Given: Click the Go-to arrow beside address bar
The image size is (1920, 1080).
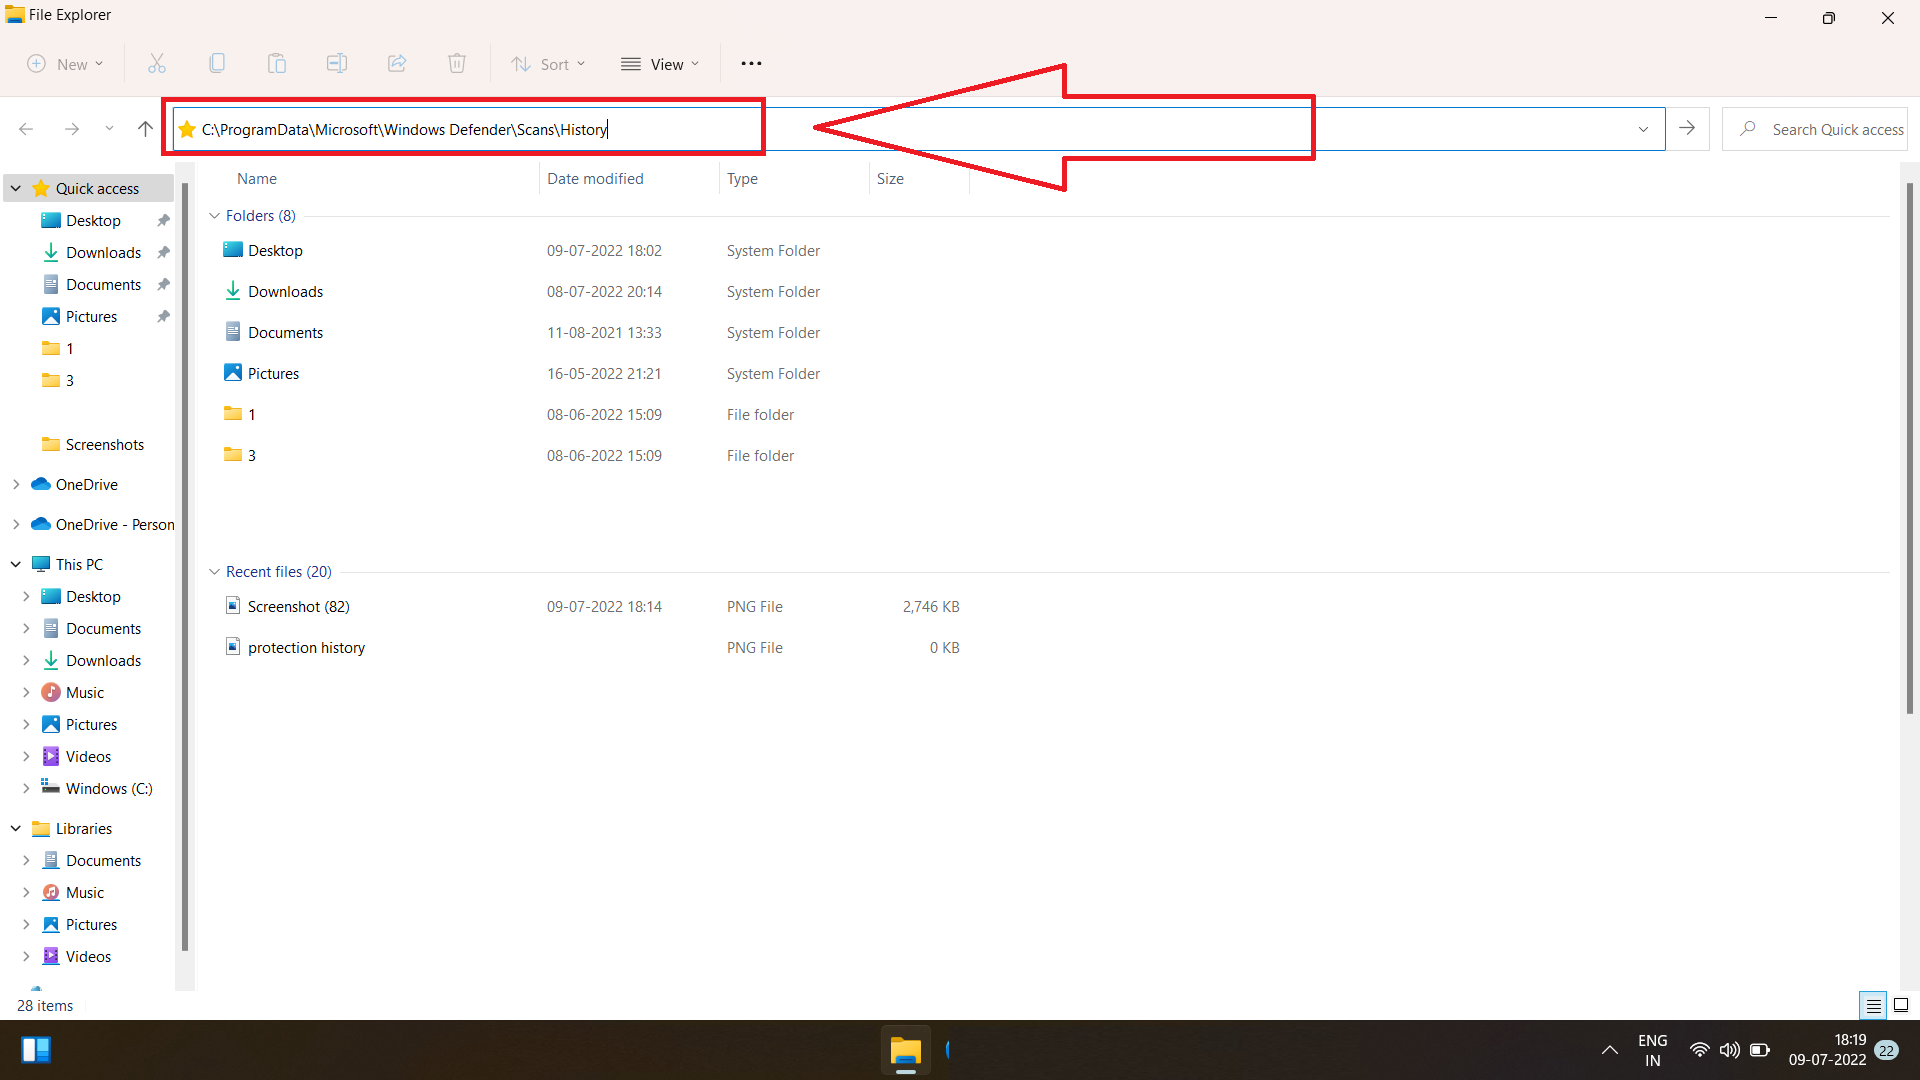Looking at the screenshot, I should click(1687, 129).
